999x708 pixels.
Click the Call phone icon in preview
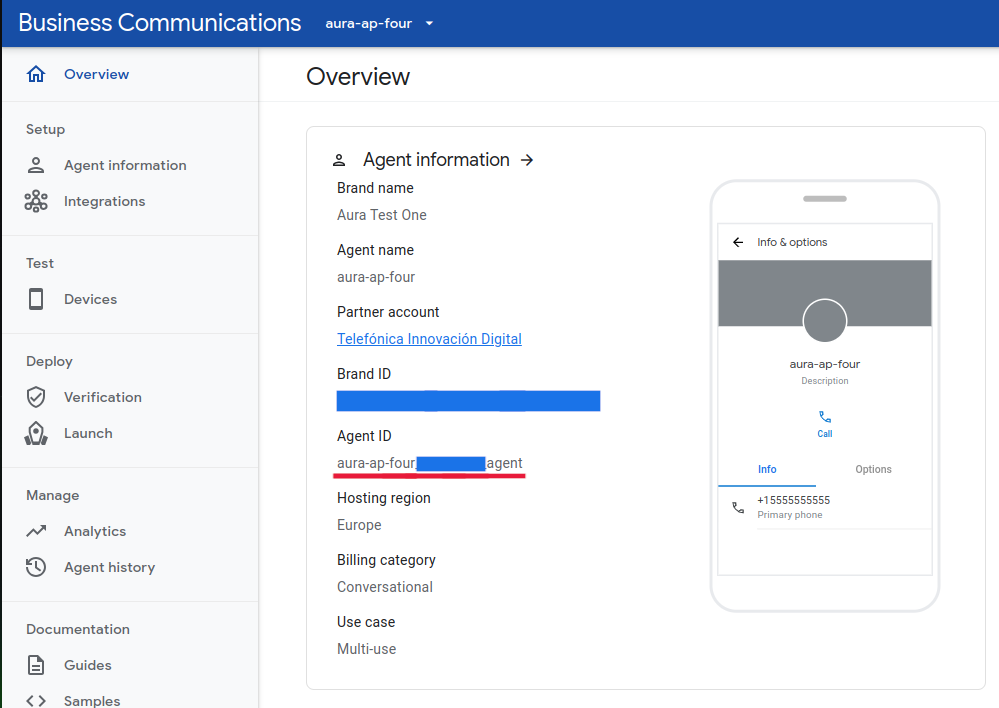pos(824,417)
